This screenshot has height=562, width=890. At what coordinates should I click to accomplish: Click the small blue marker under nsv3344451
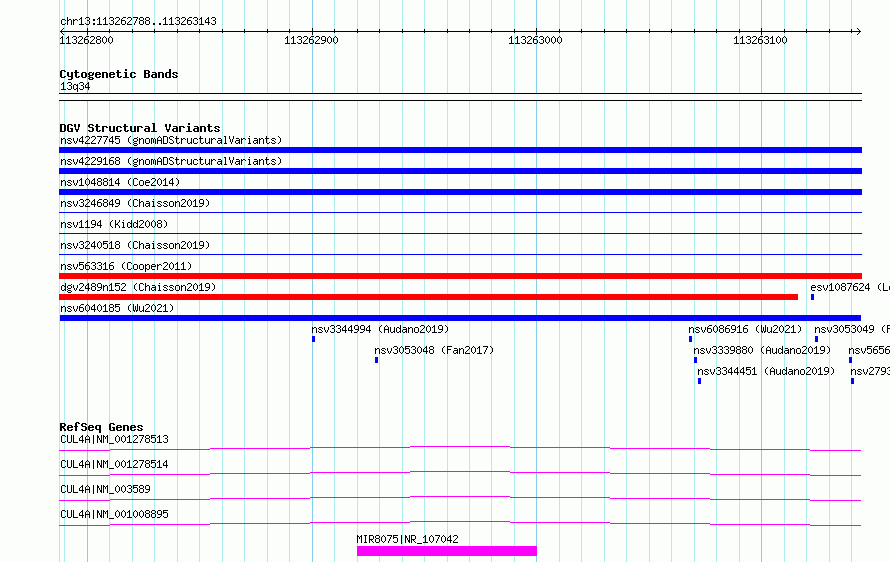tap(699, 381)
